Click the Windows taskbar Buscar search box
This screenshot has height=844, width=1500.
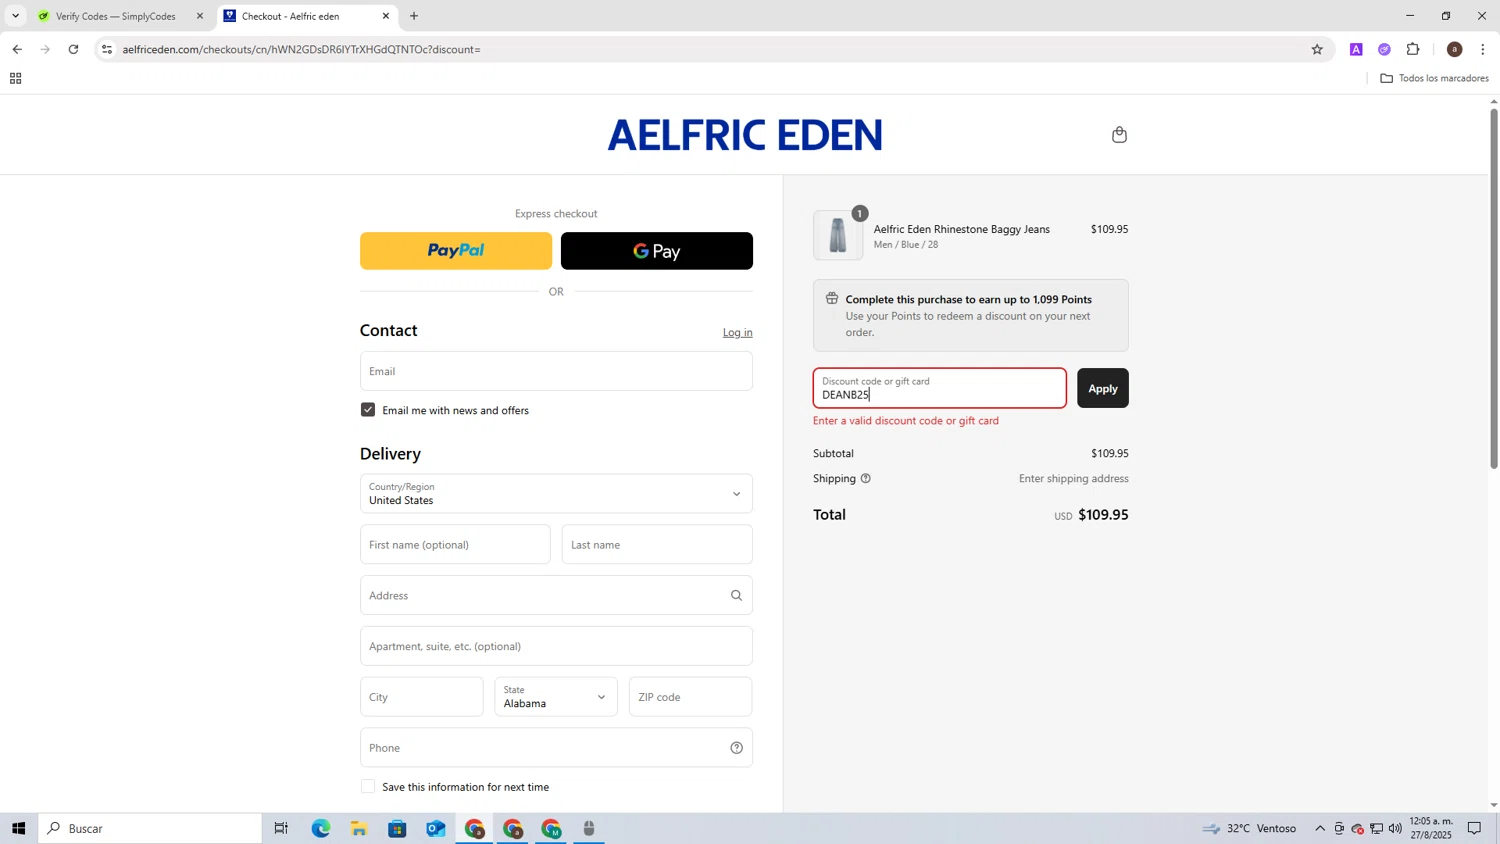[x=150, y=828]
